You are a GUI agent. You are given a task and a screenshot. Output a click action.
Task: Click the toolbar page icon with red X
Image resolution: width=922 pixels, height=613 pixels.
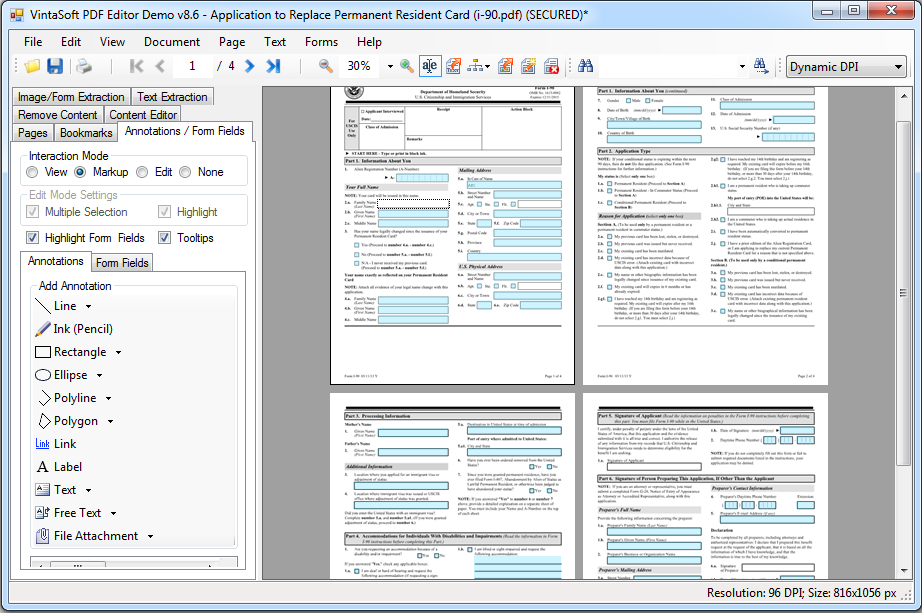[552, 66]
